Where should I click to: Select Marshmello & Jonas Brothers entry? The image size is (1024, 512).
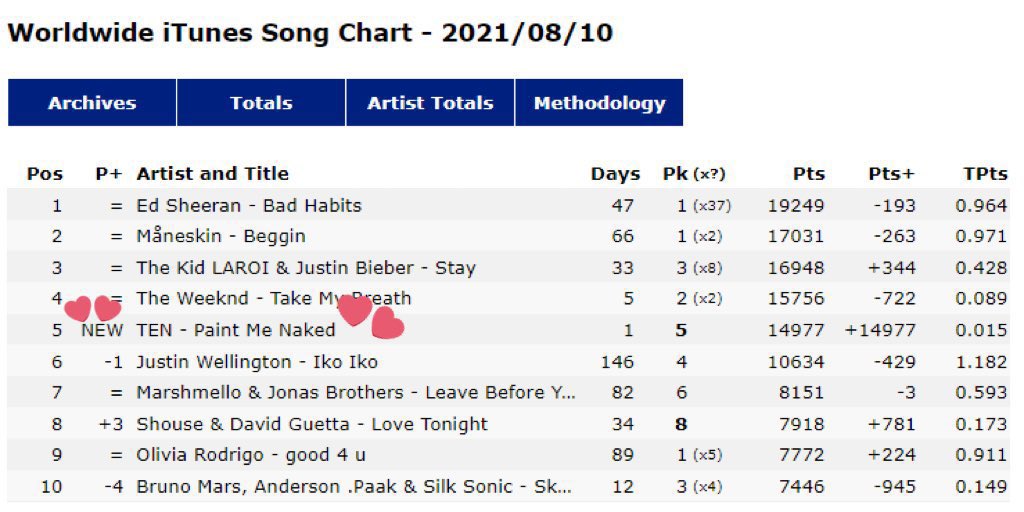coord(356,392)
